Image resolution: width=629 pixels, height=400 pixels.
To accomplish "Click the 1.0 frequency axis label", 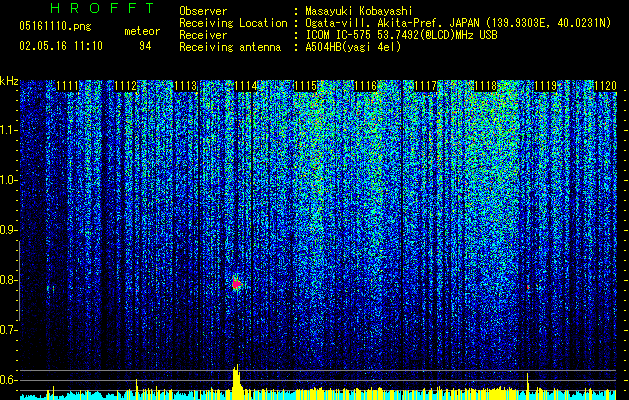I will tap(9, 181).
